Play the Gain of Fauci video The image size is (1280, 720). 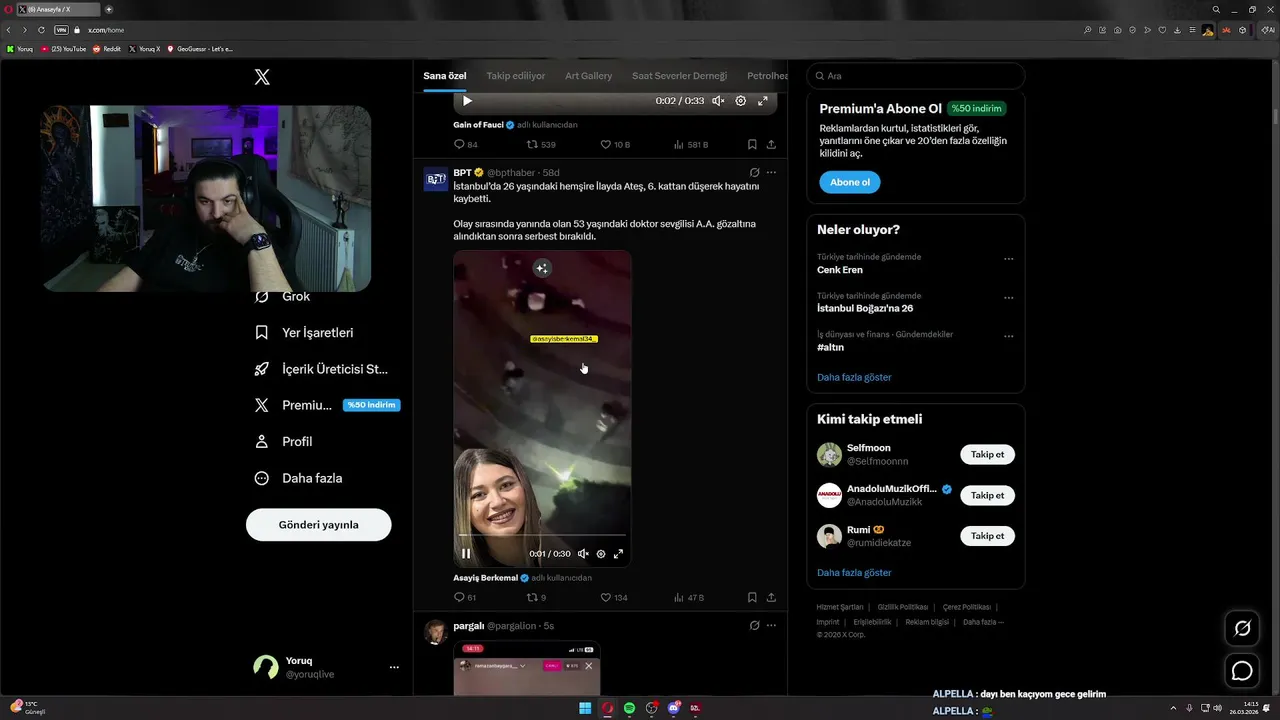click(x=467, y=101)
